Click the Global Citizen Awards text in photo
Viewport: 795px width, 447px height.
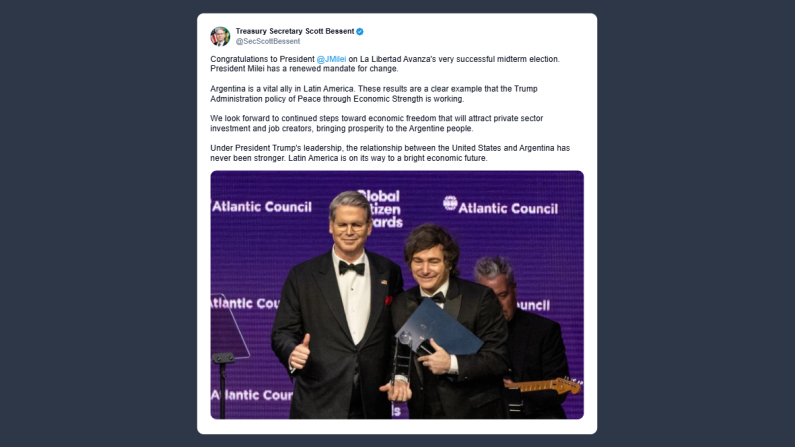(x=378, y=205)
